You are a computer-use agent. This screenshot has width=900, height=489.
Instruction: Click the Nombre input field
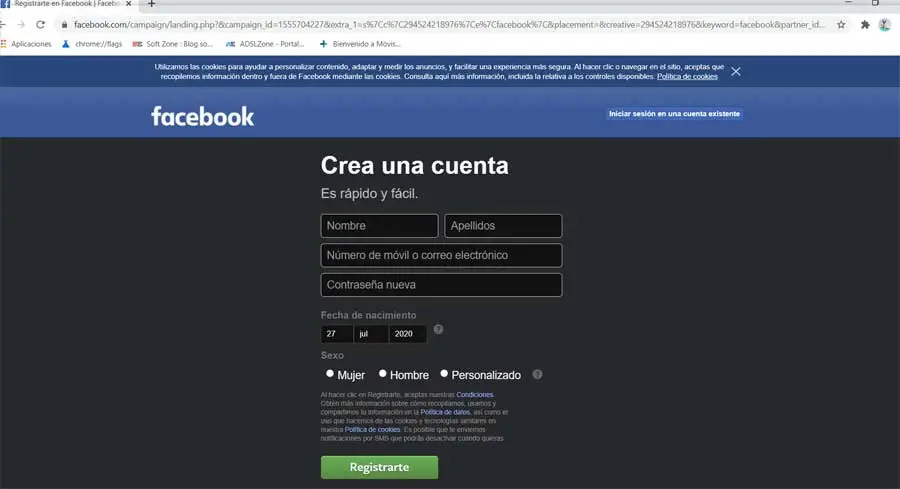click(379, 226)
